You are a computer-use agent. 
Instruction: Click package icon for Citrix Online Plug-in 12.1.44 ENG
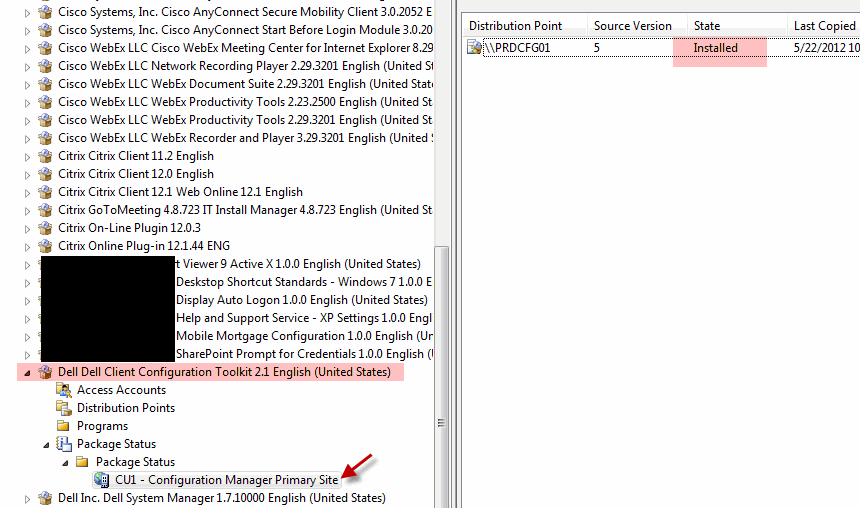point(45,246)
